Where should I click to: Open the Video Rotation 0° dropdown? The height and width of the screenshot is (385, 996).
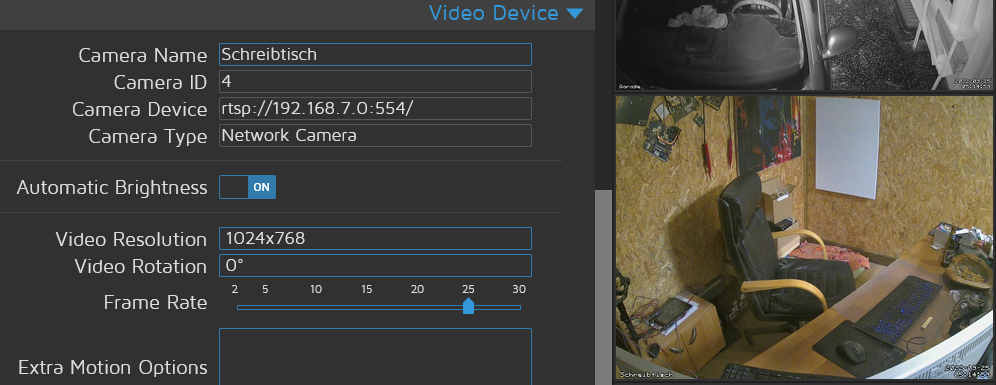375,266
